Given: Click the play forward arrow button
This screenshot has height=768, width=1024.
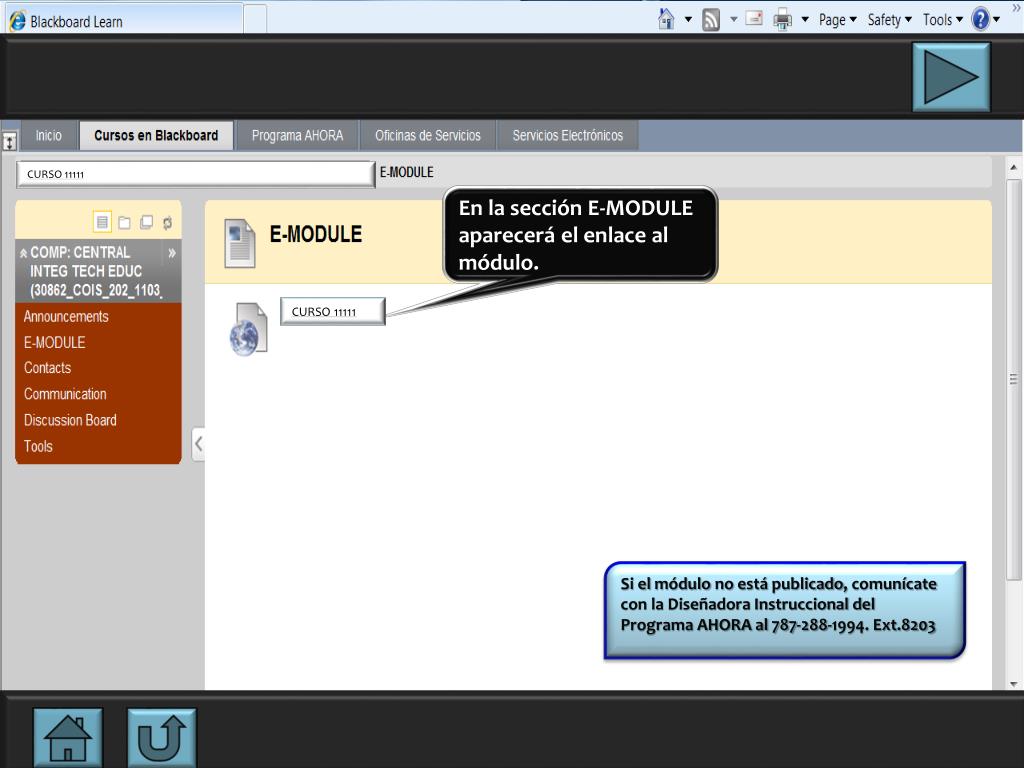Looking at the screenshot, I should point(951,77).
